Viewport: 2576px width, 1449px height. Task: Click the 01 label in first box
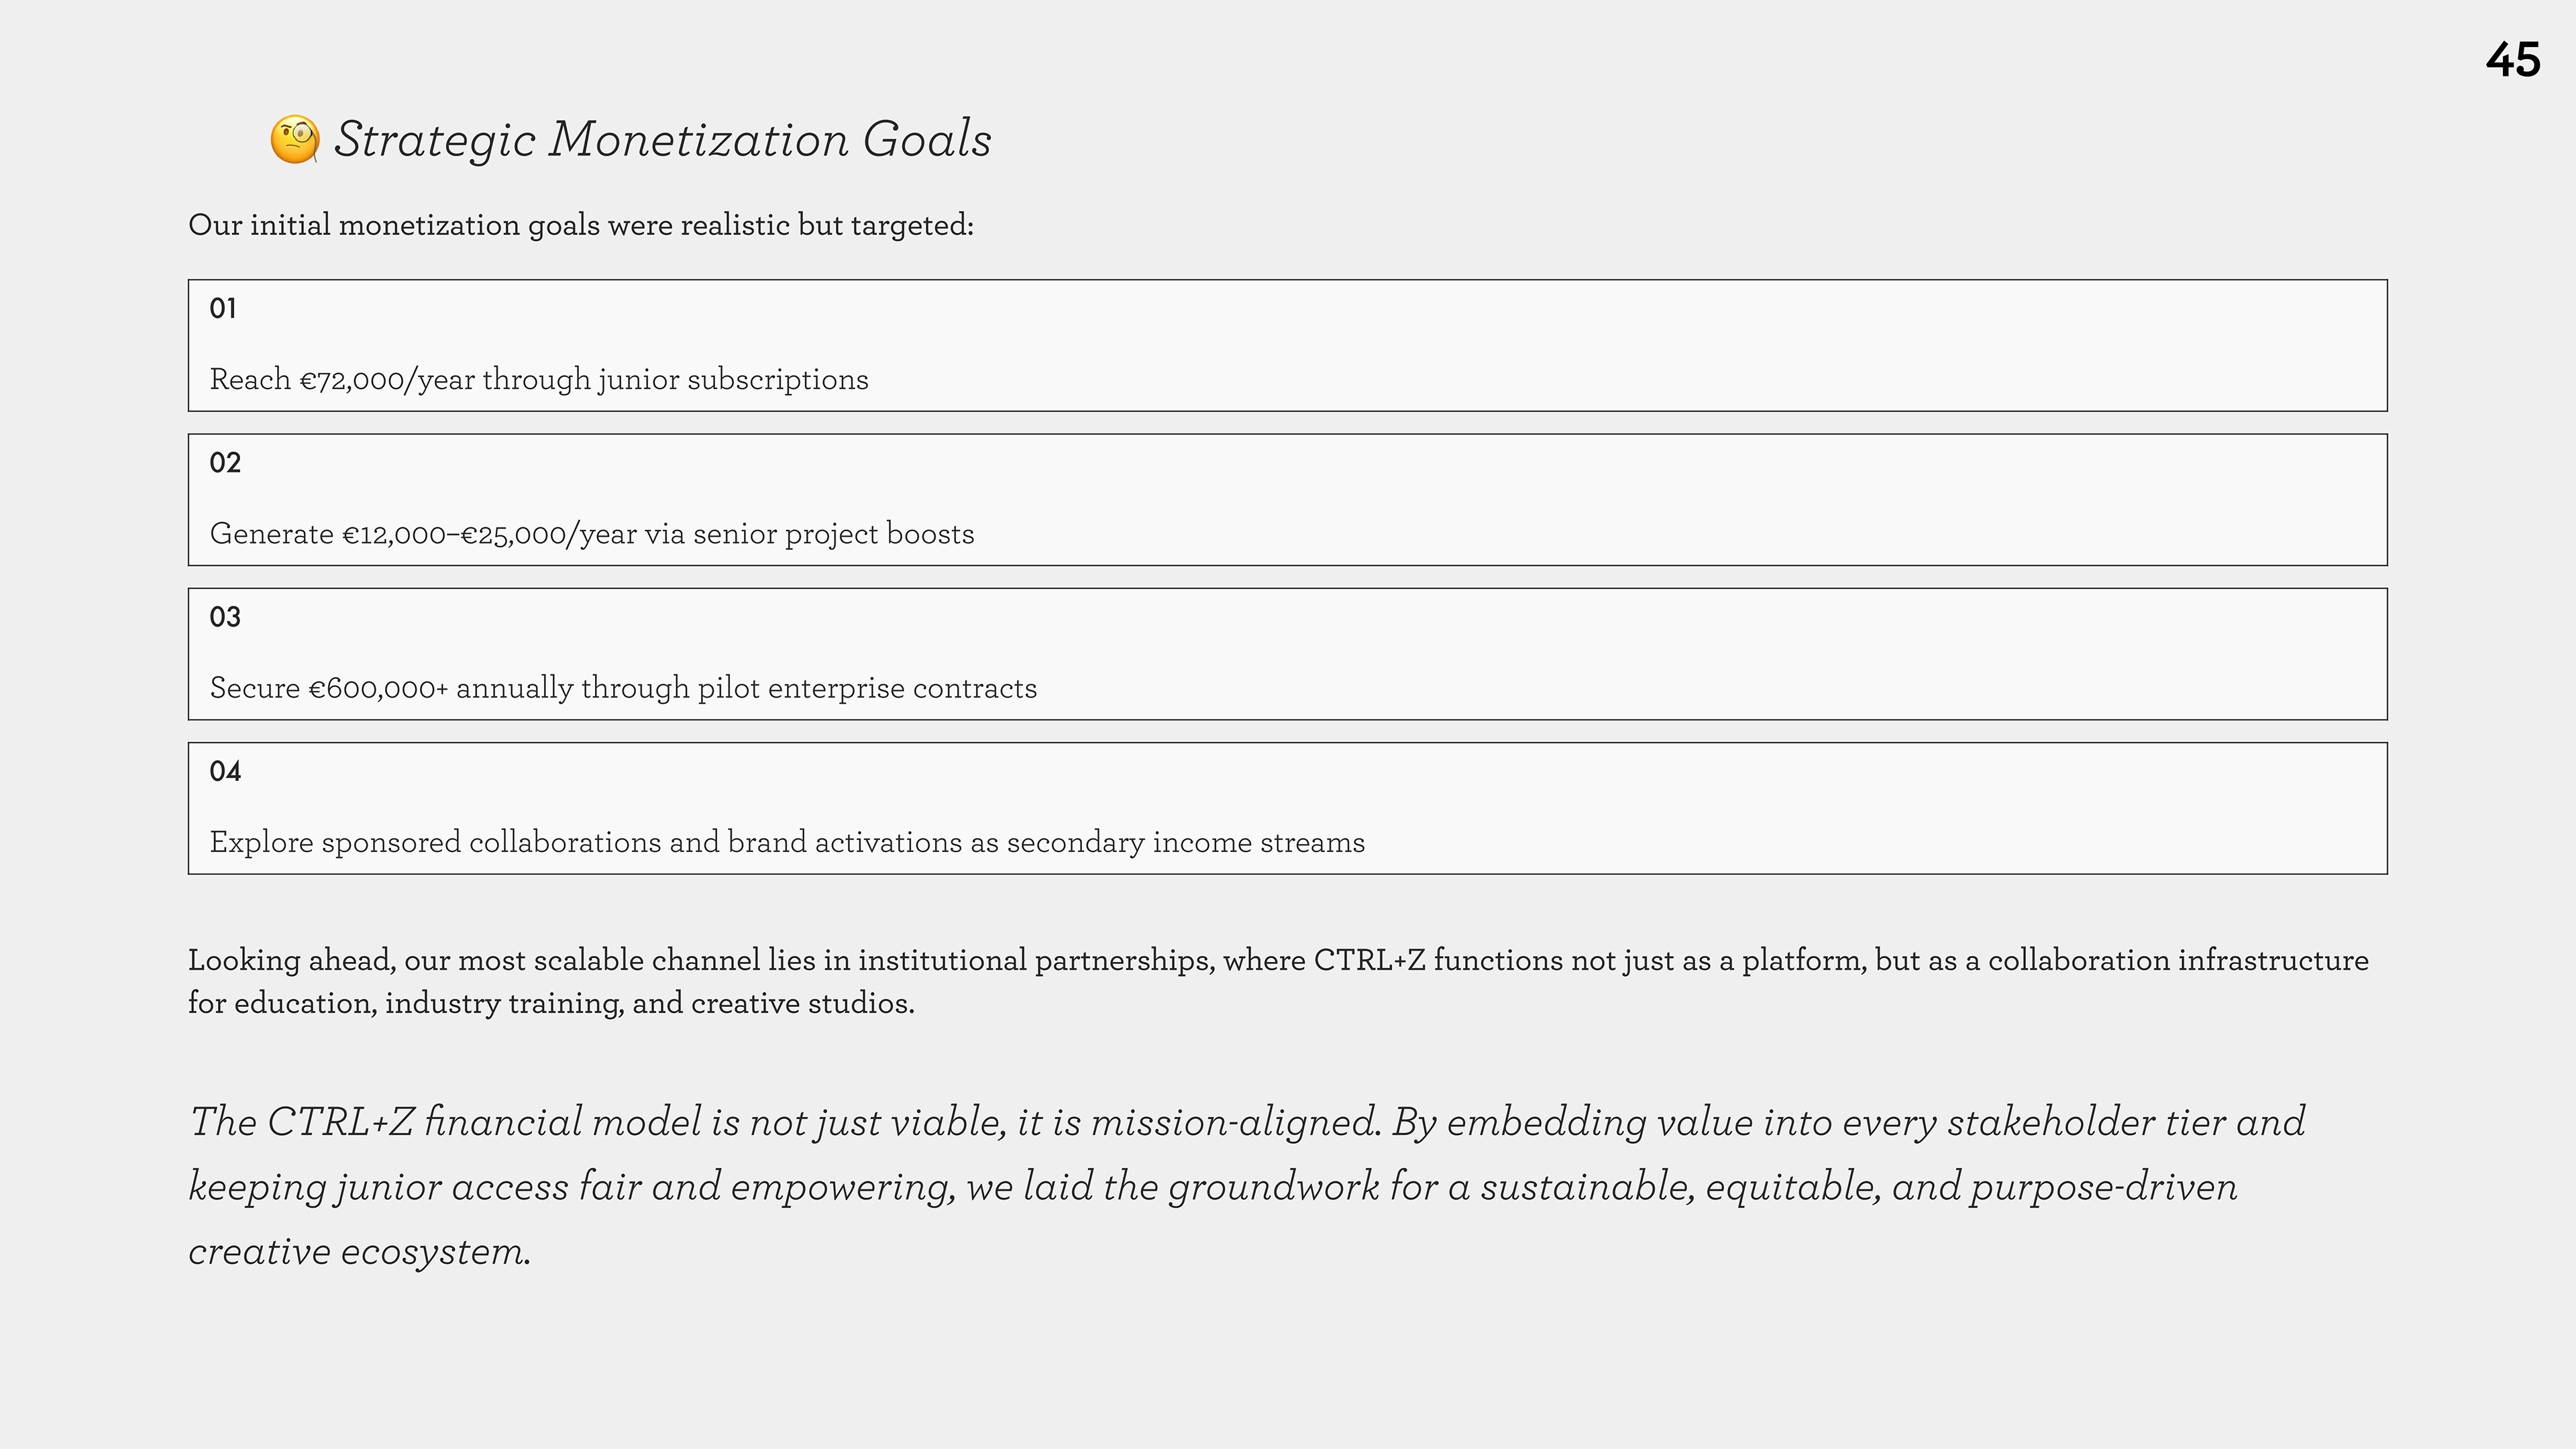(x=223, y=308)
